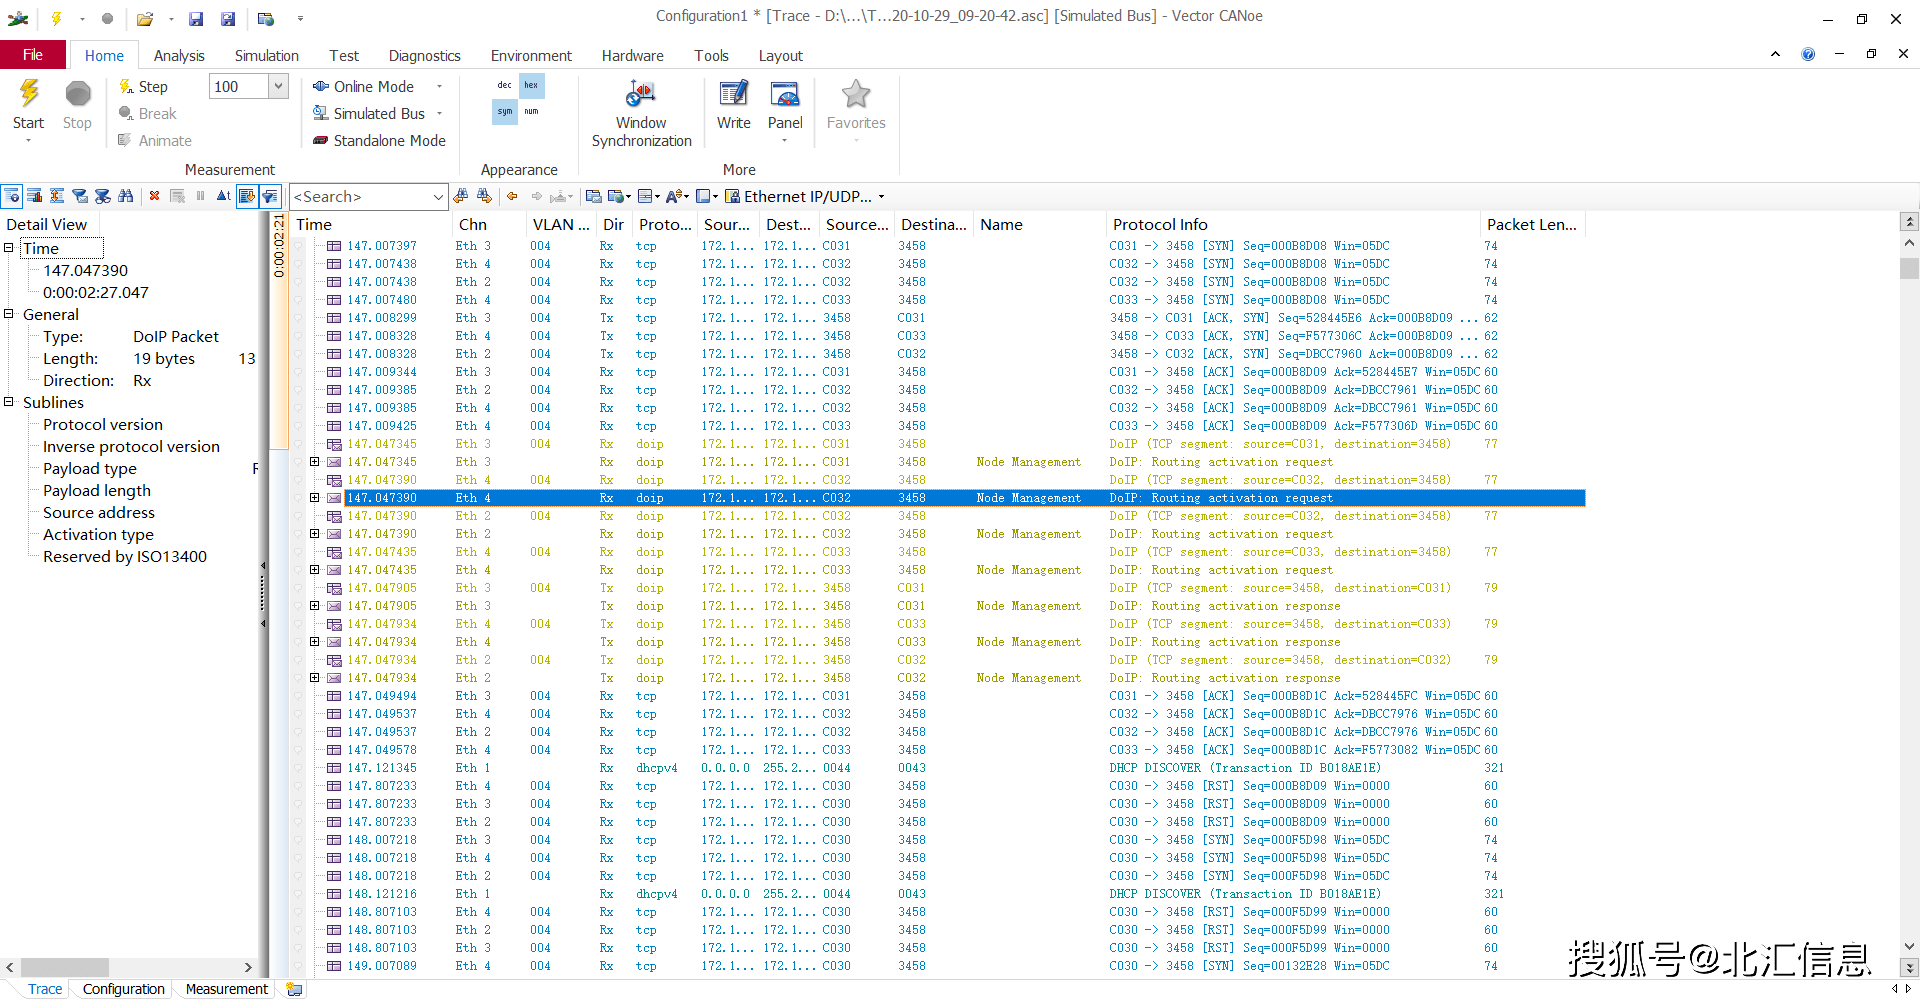1920x1000 pixels.
Task: Click the Protocol Info column header
Action: tap(1160, 225)
